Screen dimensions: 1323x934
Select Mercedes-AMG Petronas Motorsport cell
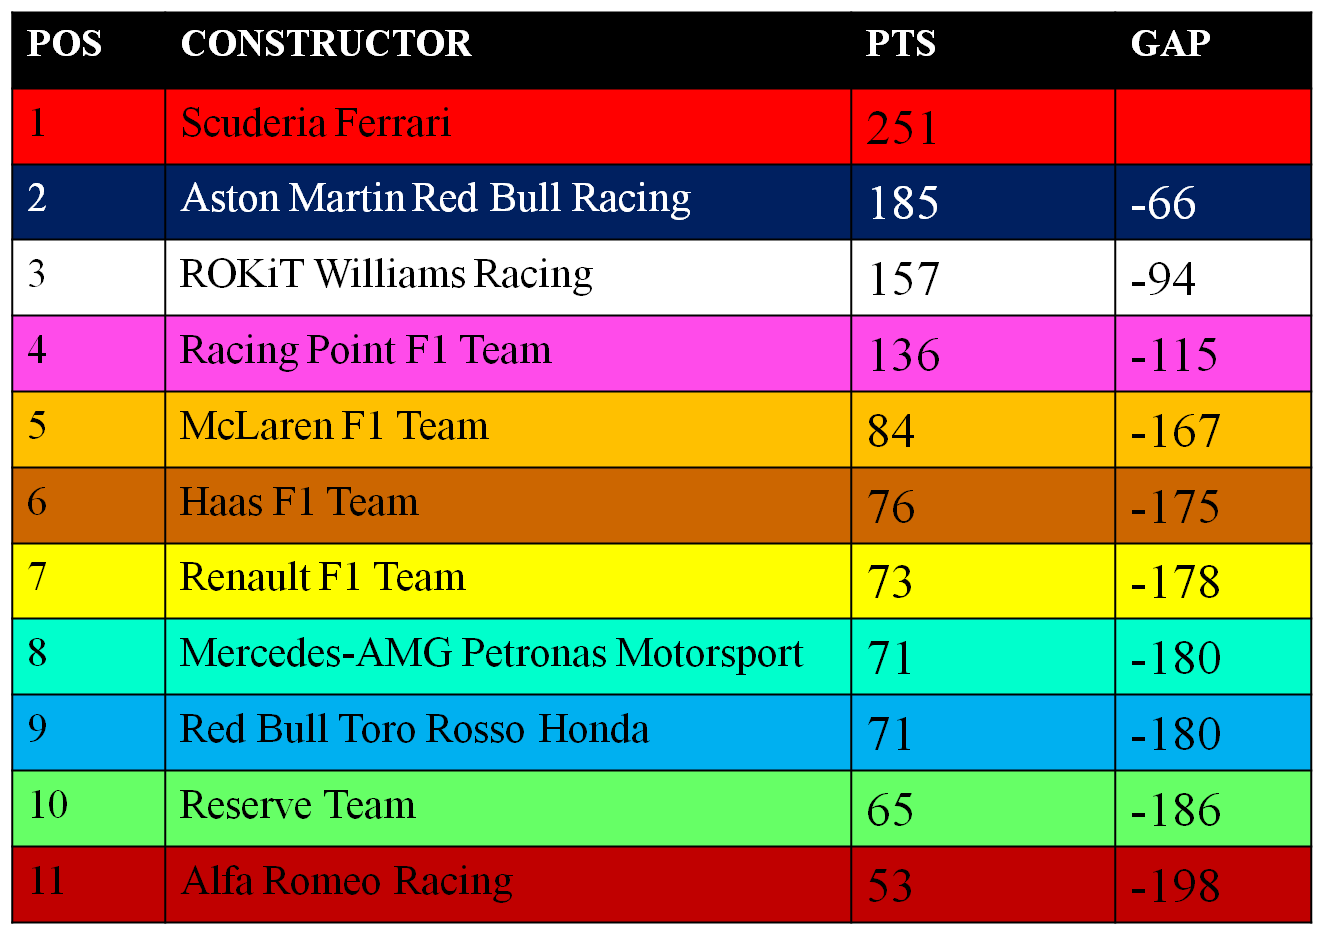(508, 657)
